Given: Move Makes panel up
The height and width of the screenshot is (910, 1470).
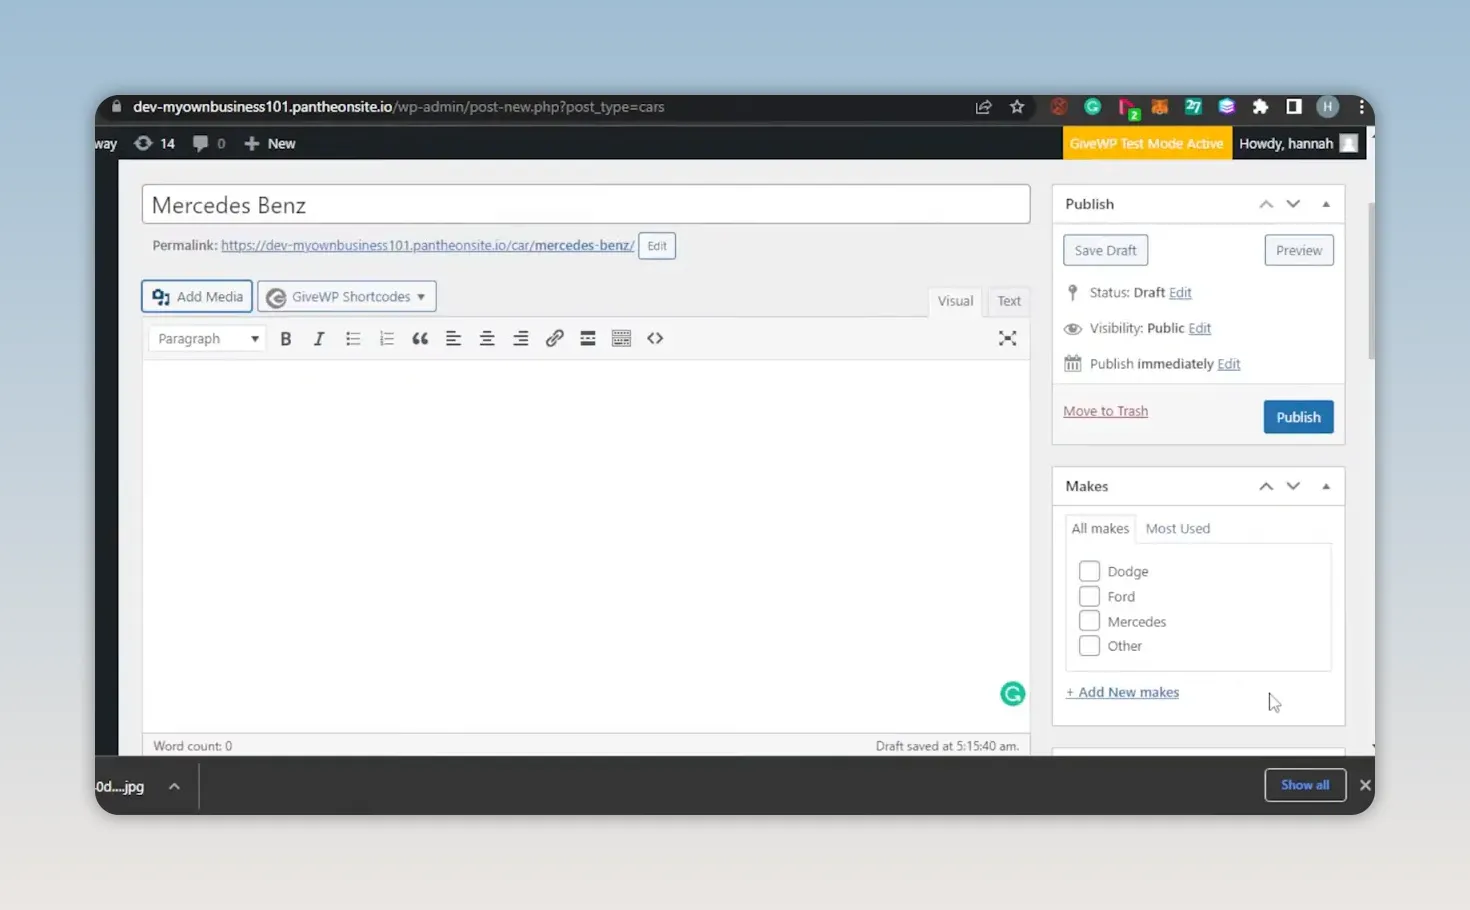Looking at the screenshot, I should 1266,486.
